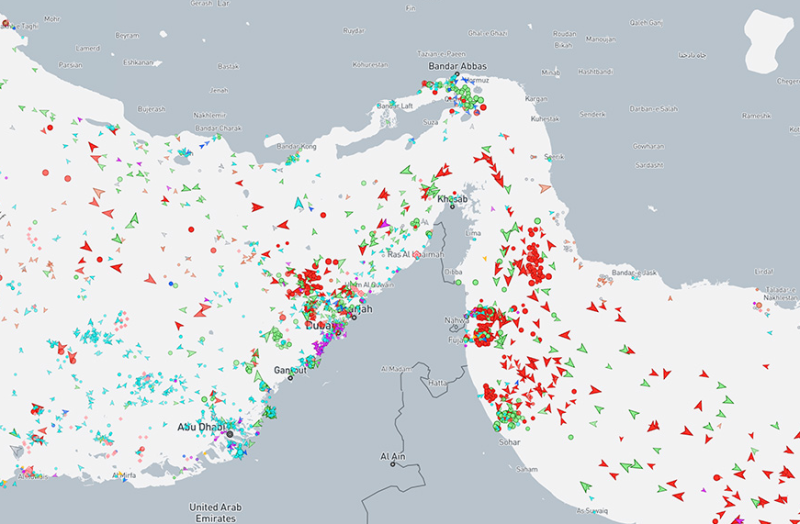The width and height of the screenshot is (800, 524).
Task: Click the Bandar Kong label
Action: tap(295, 147)
